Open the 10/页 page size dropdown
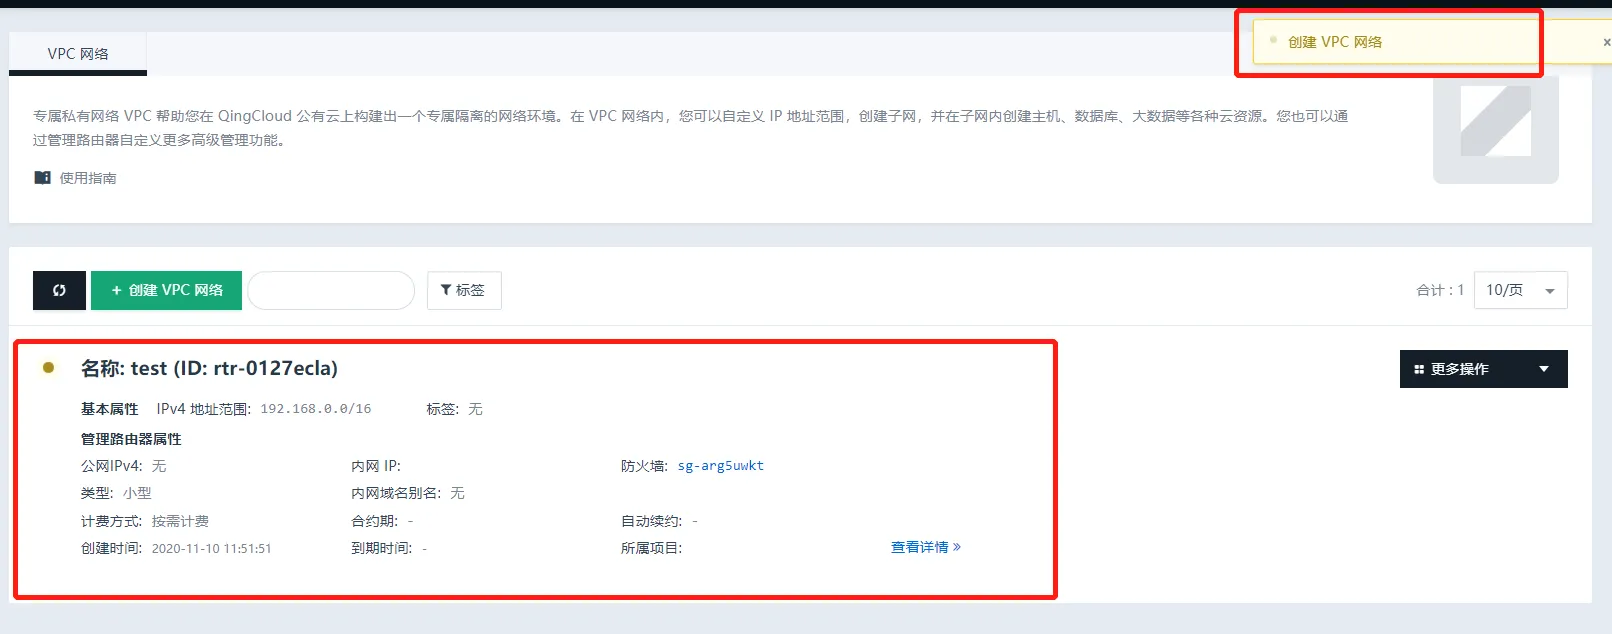Screen dimensions: 1612x634 point(1520,290)
